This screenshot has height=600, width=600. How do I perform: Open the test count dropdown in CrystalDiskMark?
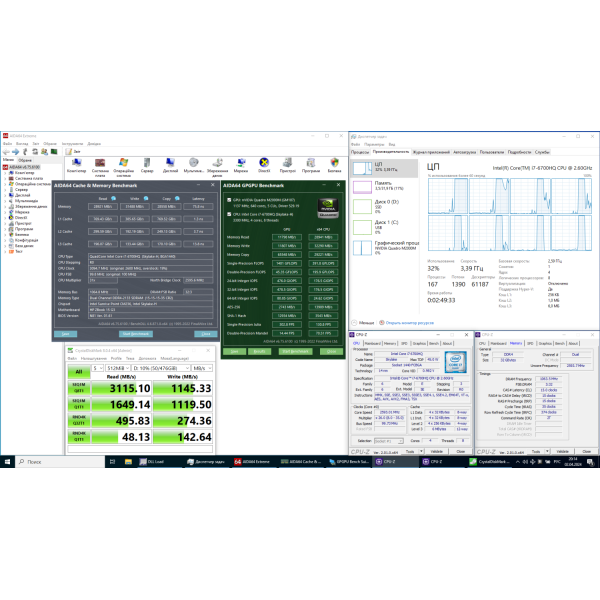98,368
